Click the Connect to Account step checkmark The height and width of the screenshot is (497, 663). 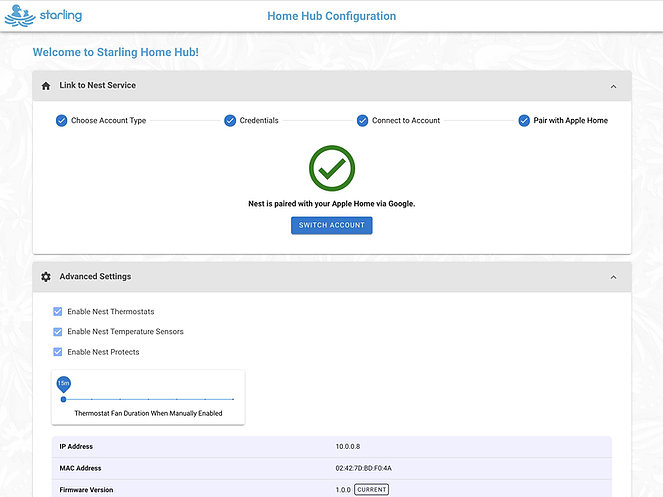click(x=362, y=121)
